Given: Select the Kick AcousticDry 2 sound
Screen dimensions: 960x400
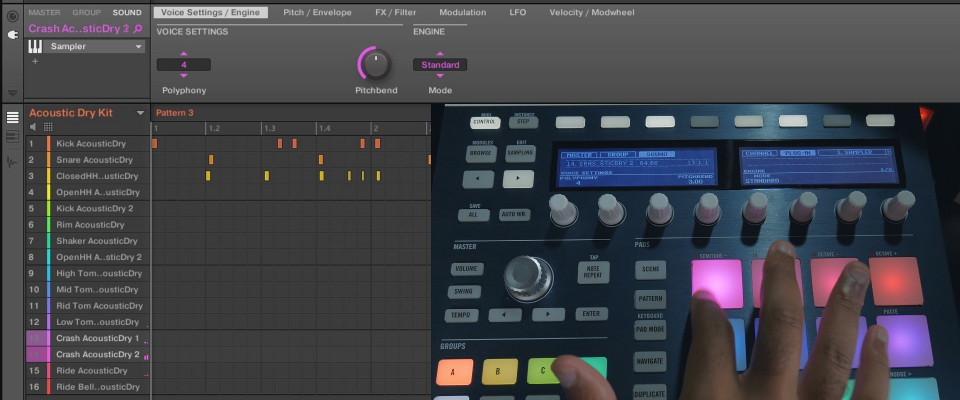Looking at the screenshot, I should point(94,208).
